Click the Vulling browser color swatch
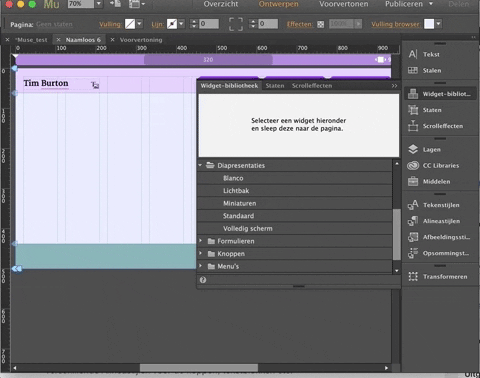This screenshot has width=480, height=378. click(x=429, y=24)
